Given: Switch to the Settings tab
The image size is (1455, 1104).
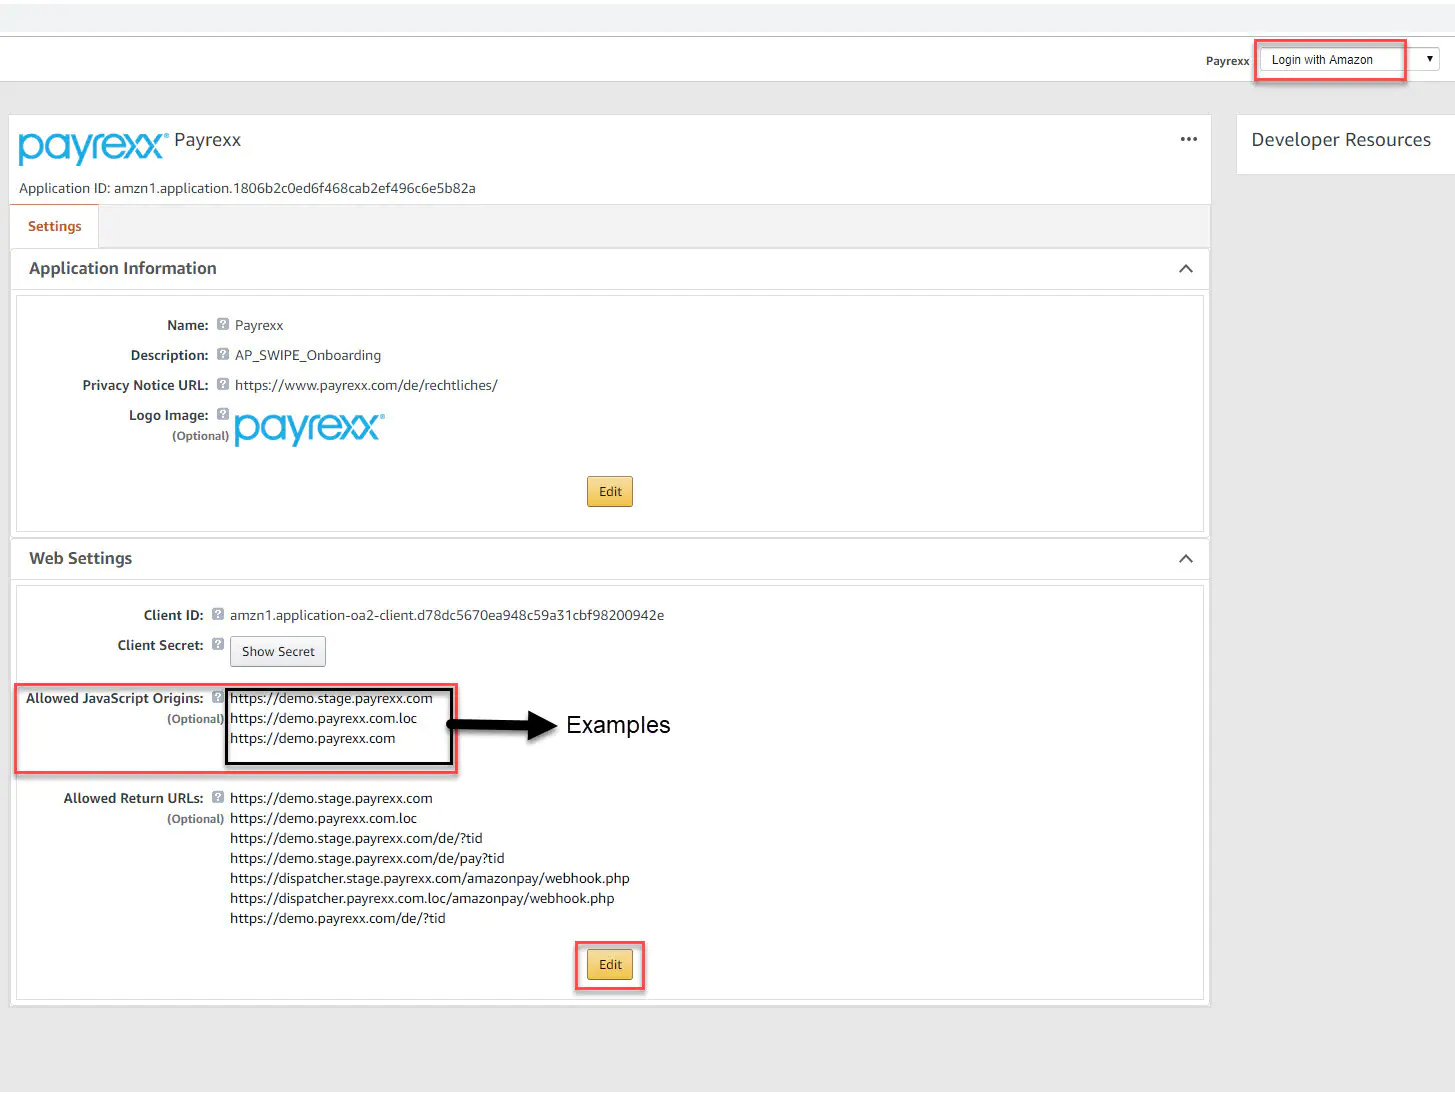Looking at the screenshot, I should point(55,227).
